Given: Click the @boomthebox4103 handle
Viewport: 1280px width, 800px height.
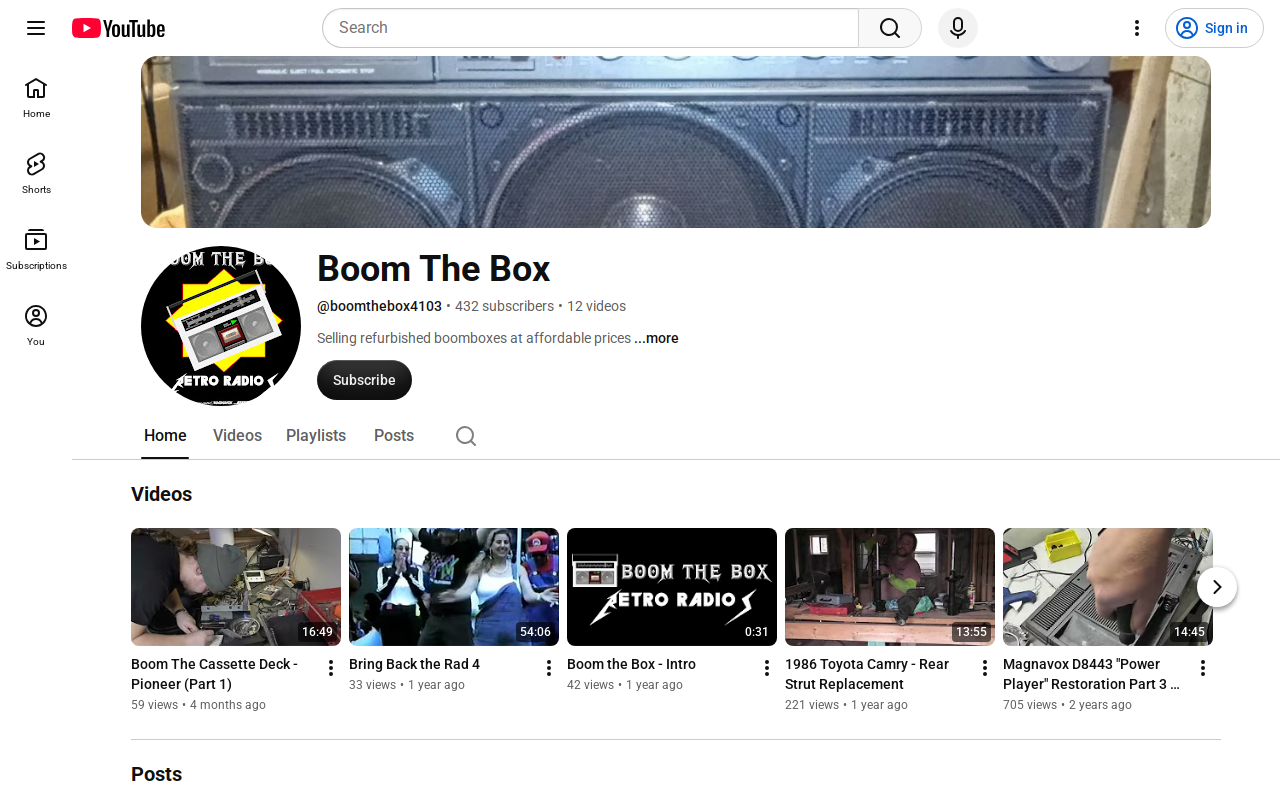Looking at the screenshot, I should click(x=379, y=306).
